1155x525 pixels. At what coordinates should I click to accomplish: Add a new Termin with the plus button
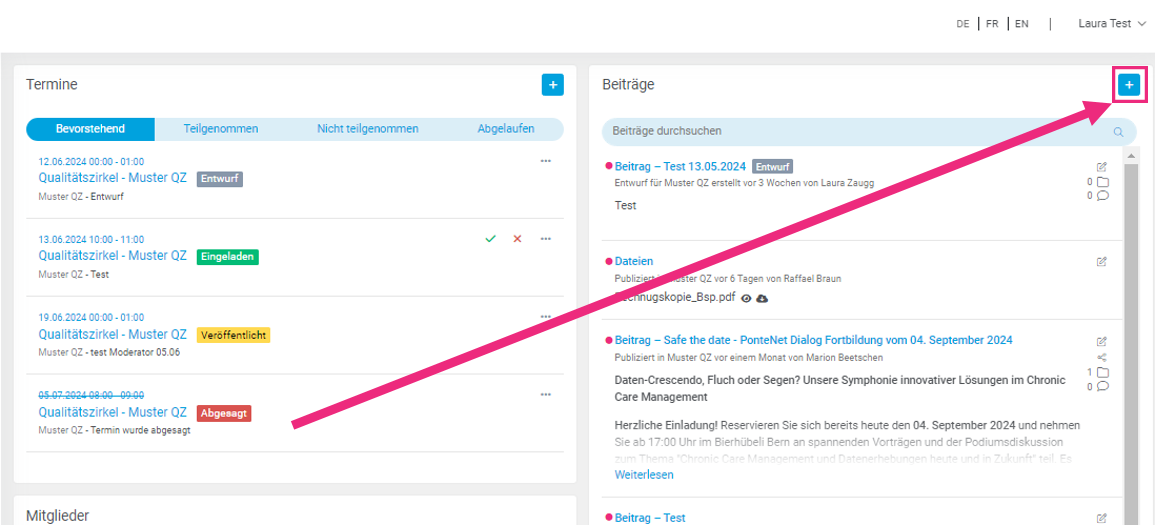point(552,85)
